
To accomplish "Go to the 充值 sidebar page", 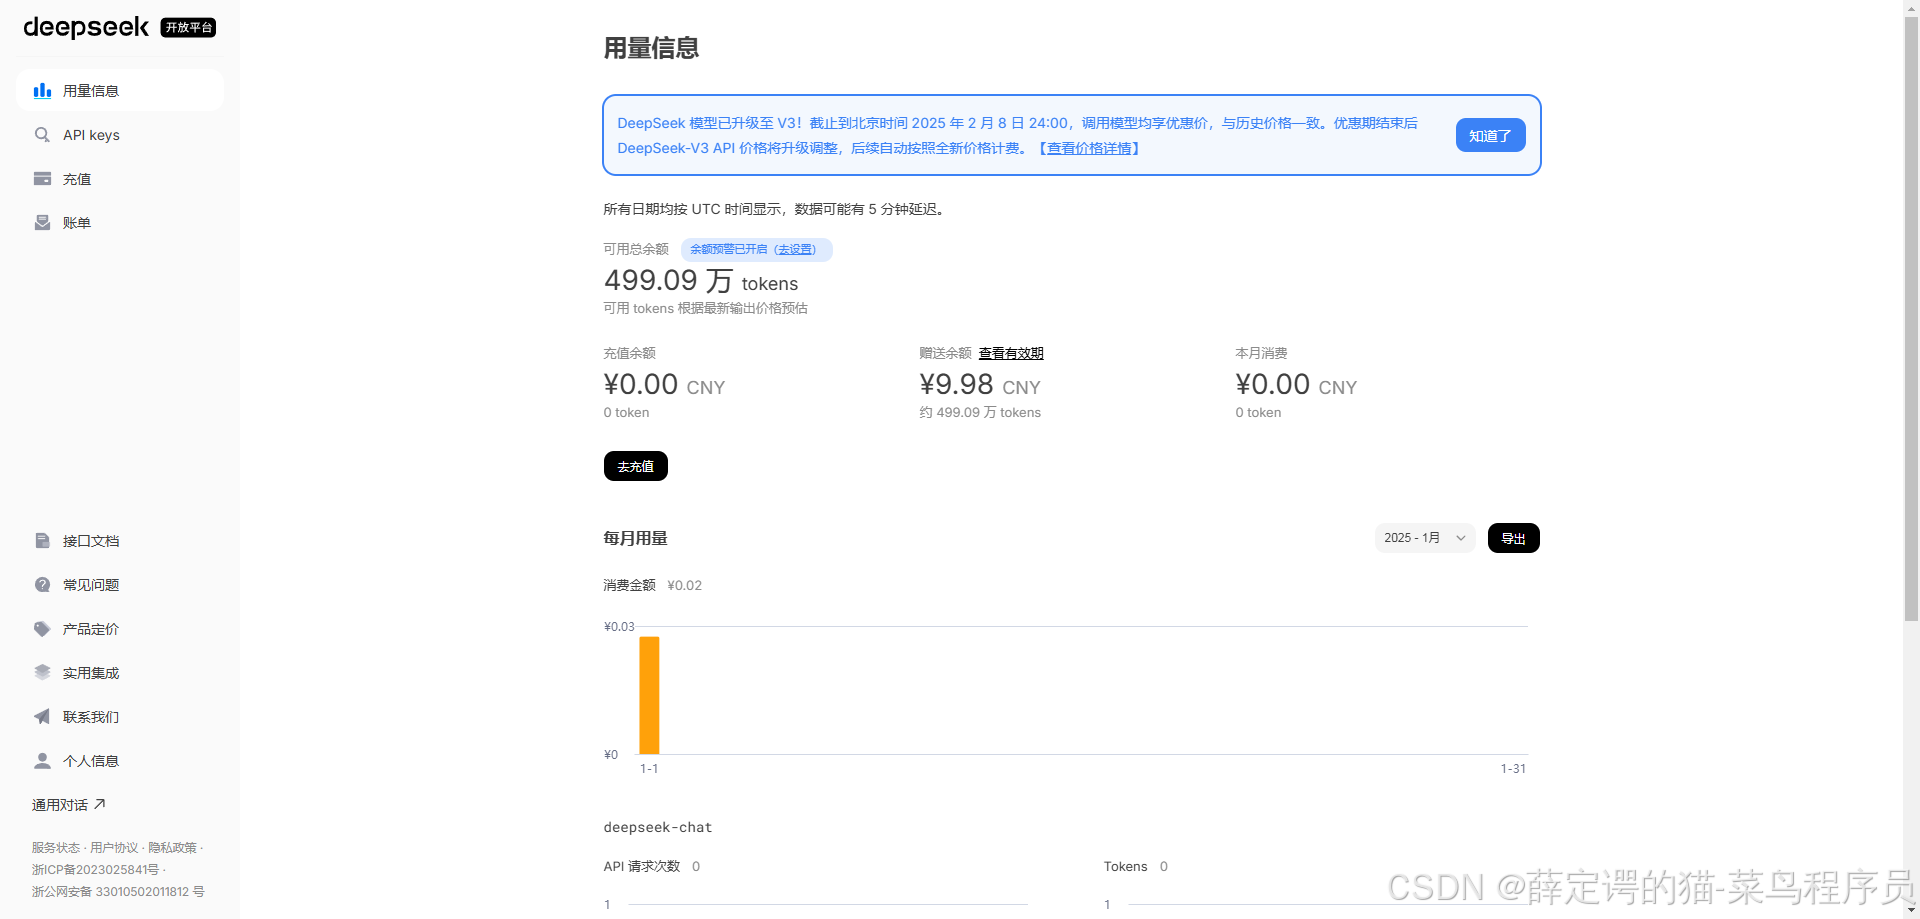I will click(120, 179).
